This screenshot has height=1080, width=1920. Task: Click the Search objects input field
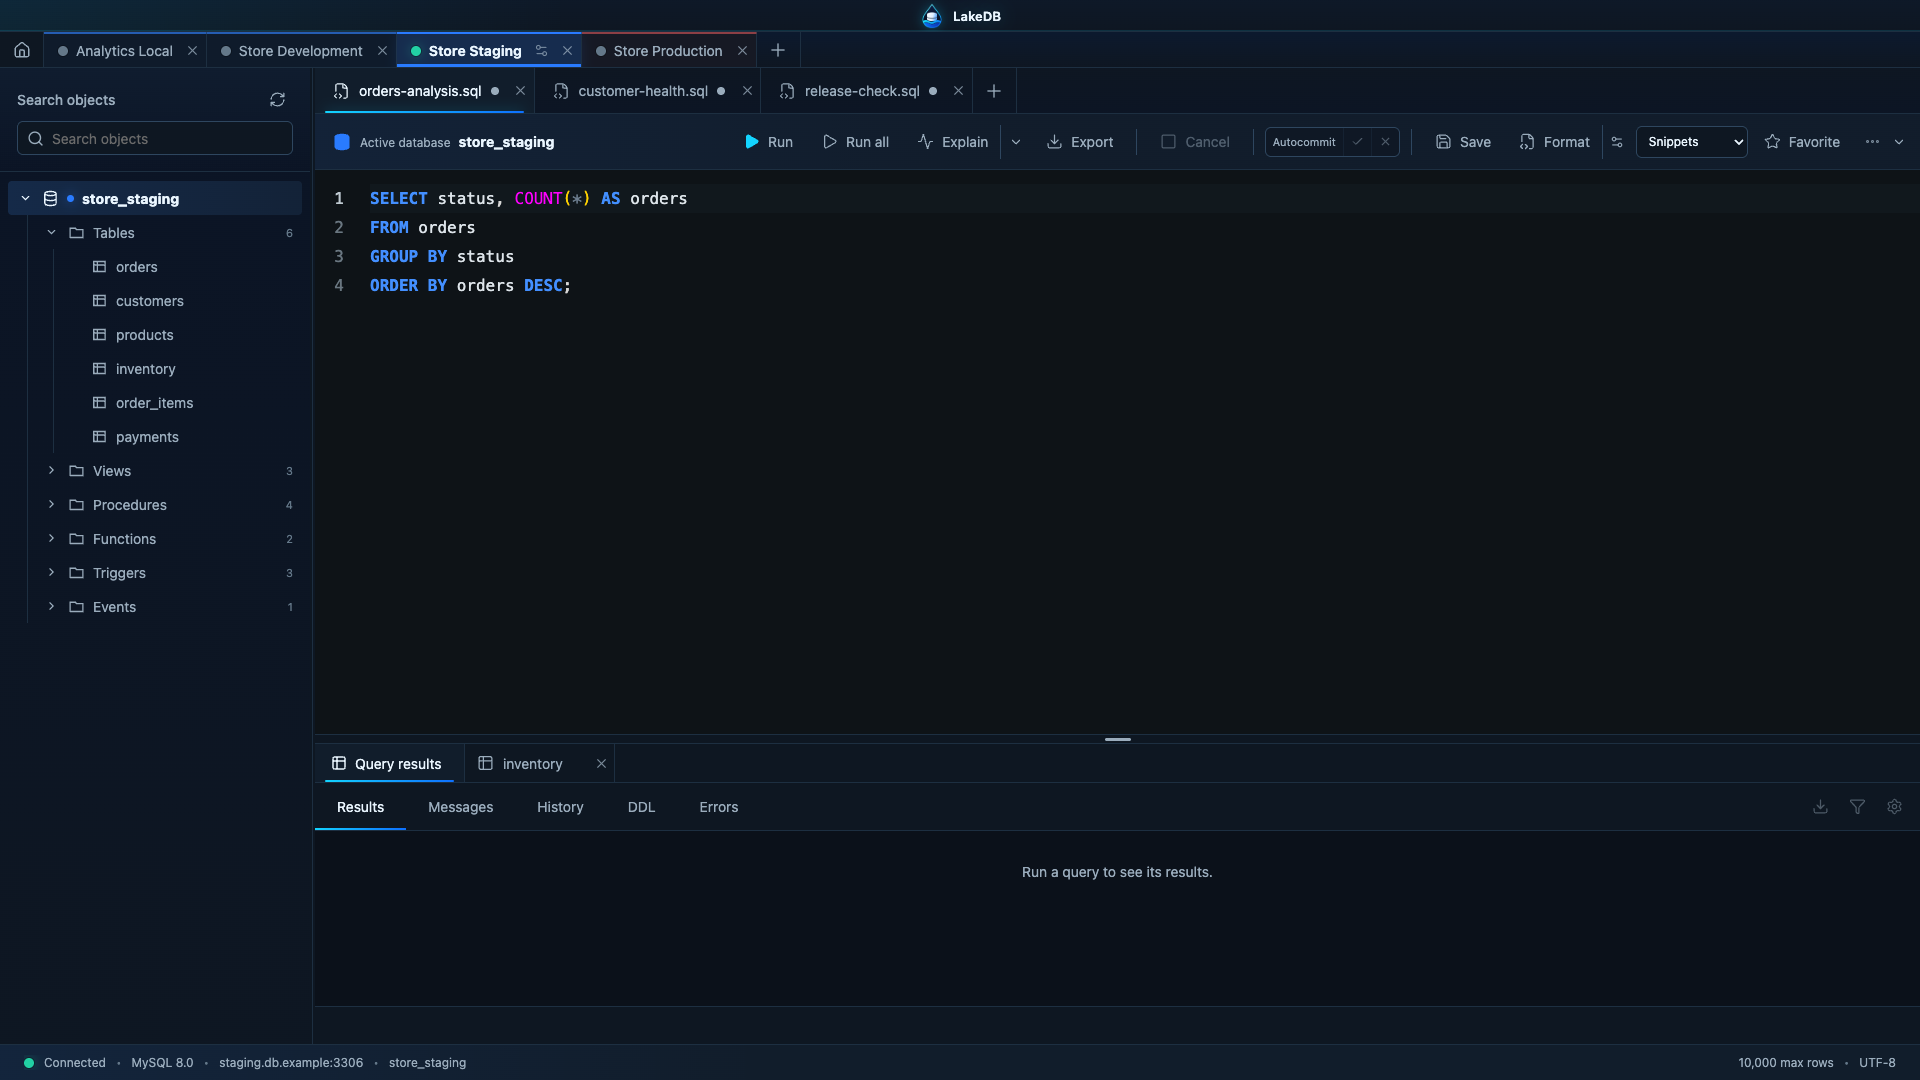(x=155, y=139)
